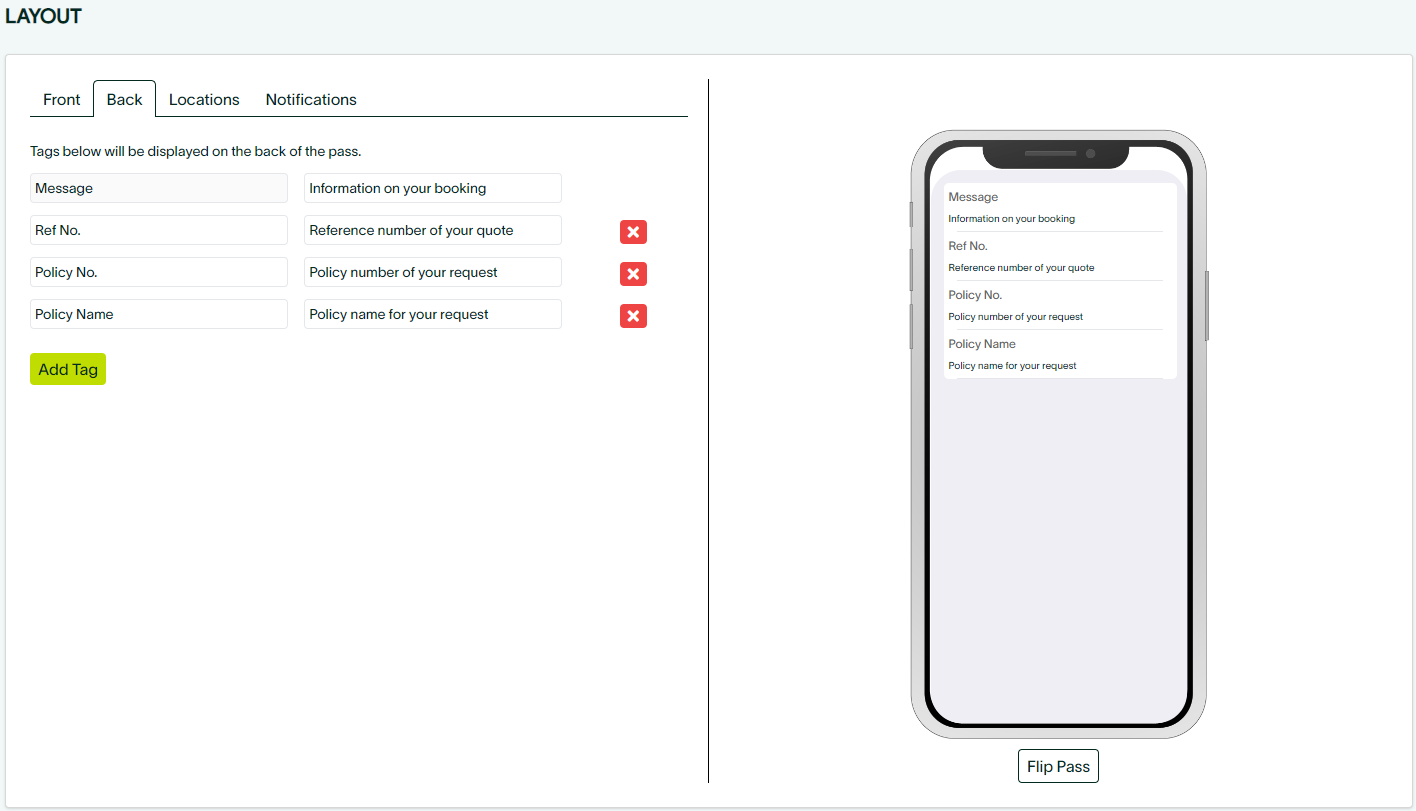Viewport: 1416px width, 811px height.
Task: Delete the Policy Name tag row
Action: click(x=633, y=316)
